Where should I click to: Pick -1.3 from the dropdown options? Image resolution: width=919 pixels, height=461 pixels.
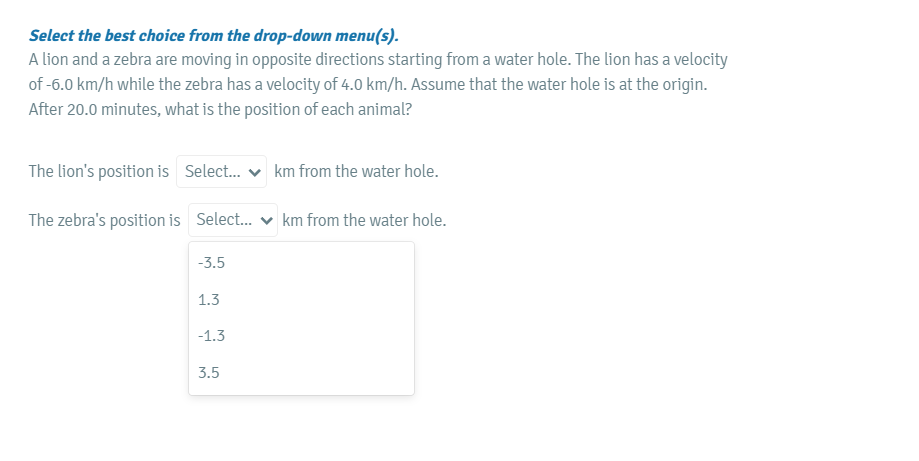point(212,336)
